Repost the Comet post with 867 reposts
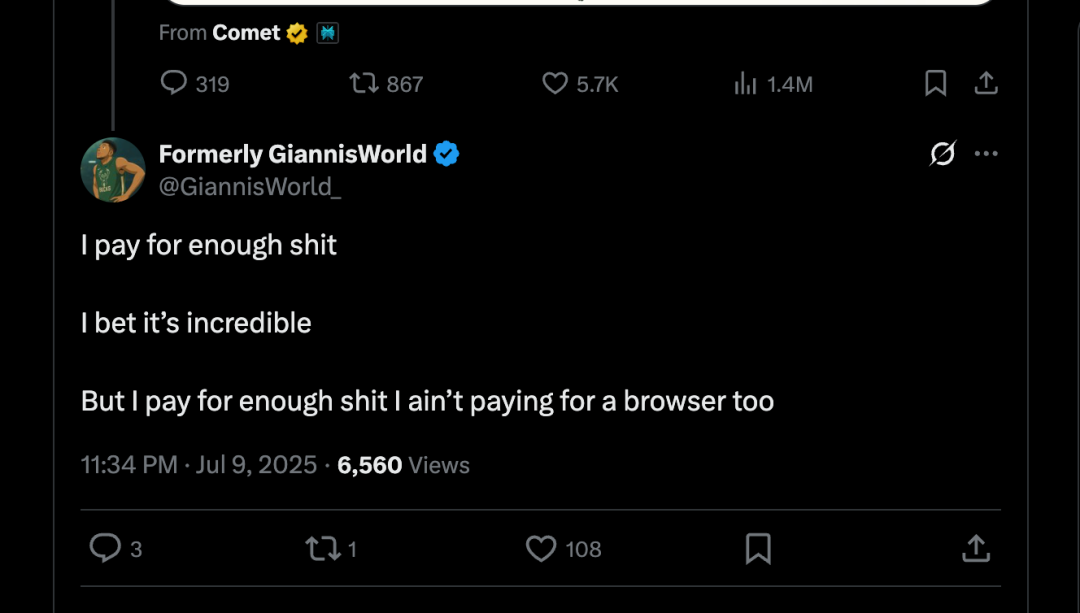 pyautogui.click(x=364, y=84)
